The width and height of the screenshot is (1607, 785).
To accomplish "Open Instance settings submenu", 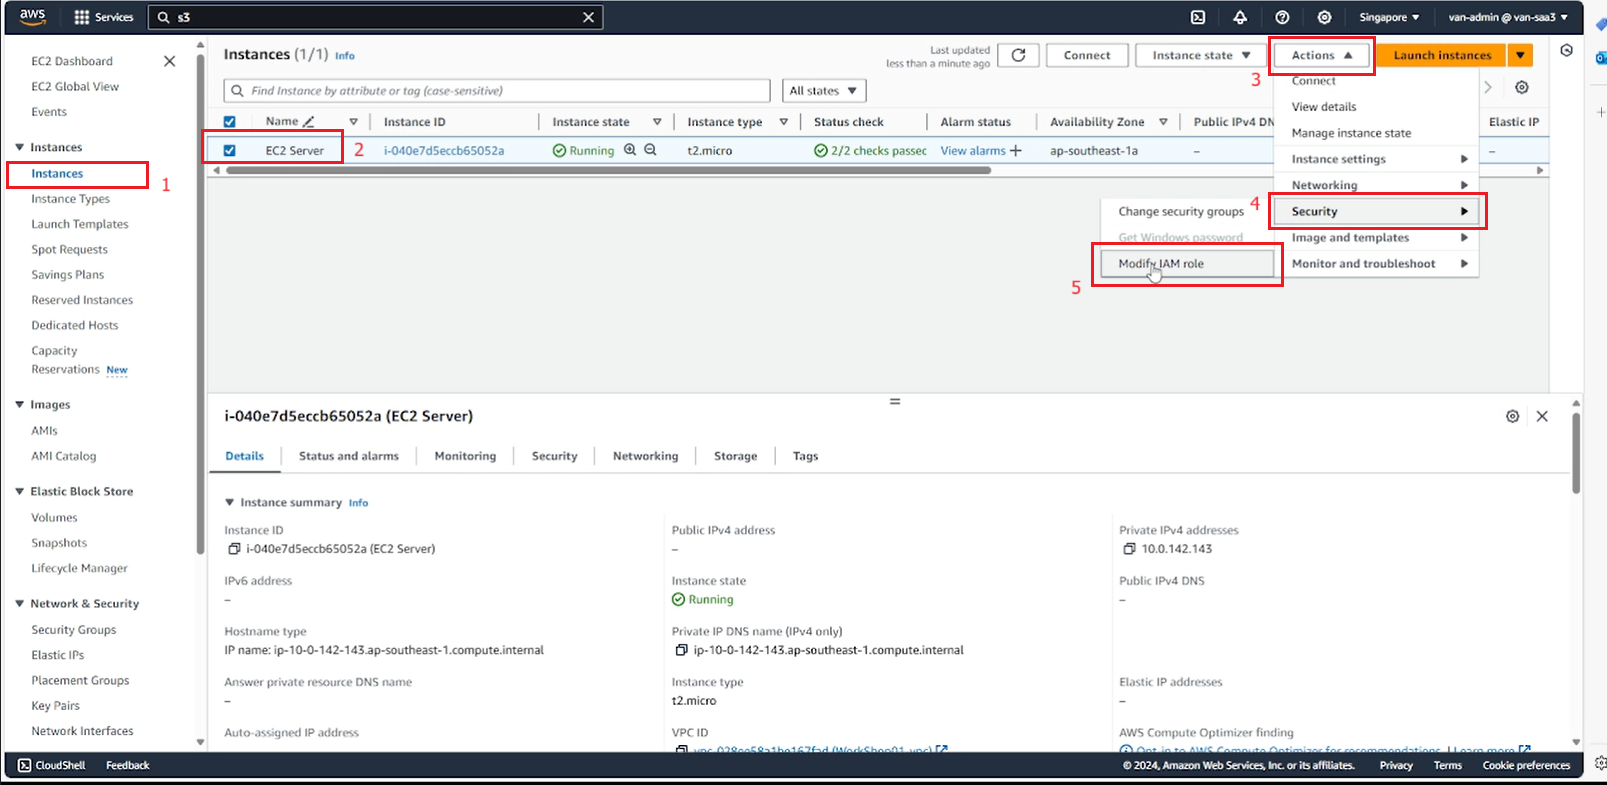I will [1378, 159].
